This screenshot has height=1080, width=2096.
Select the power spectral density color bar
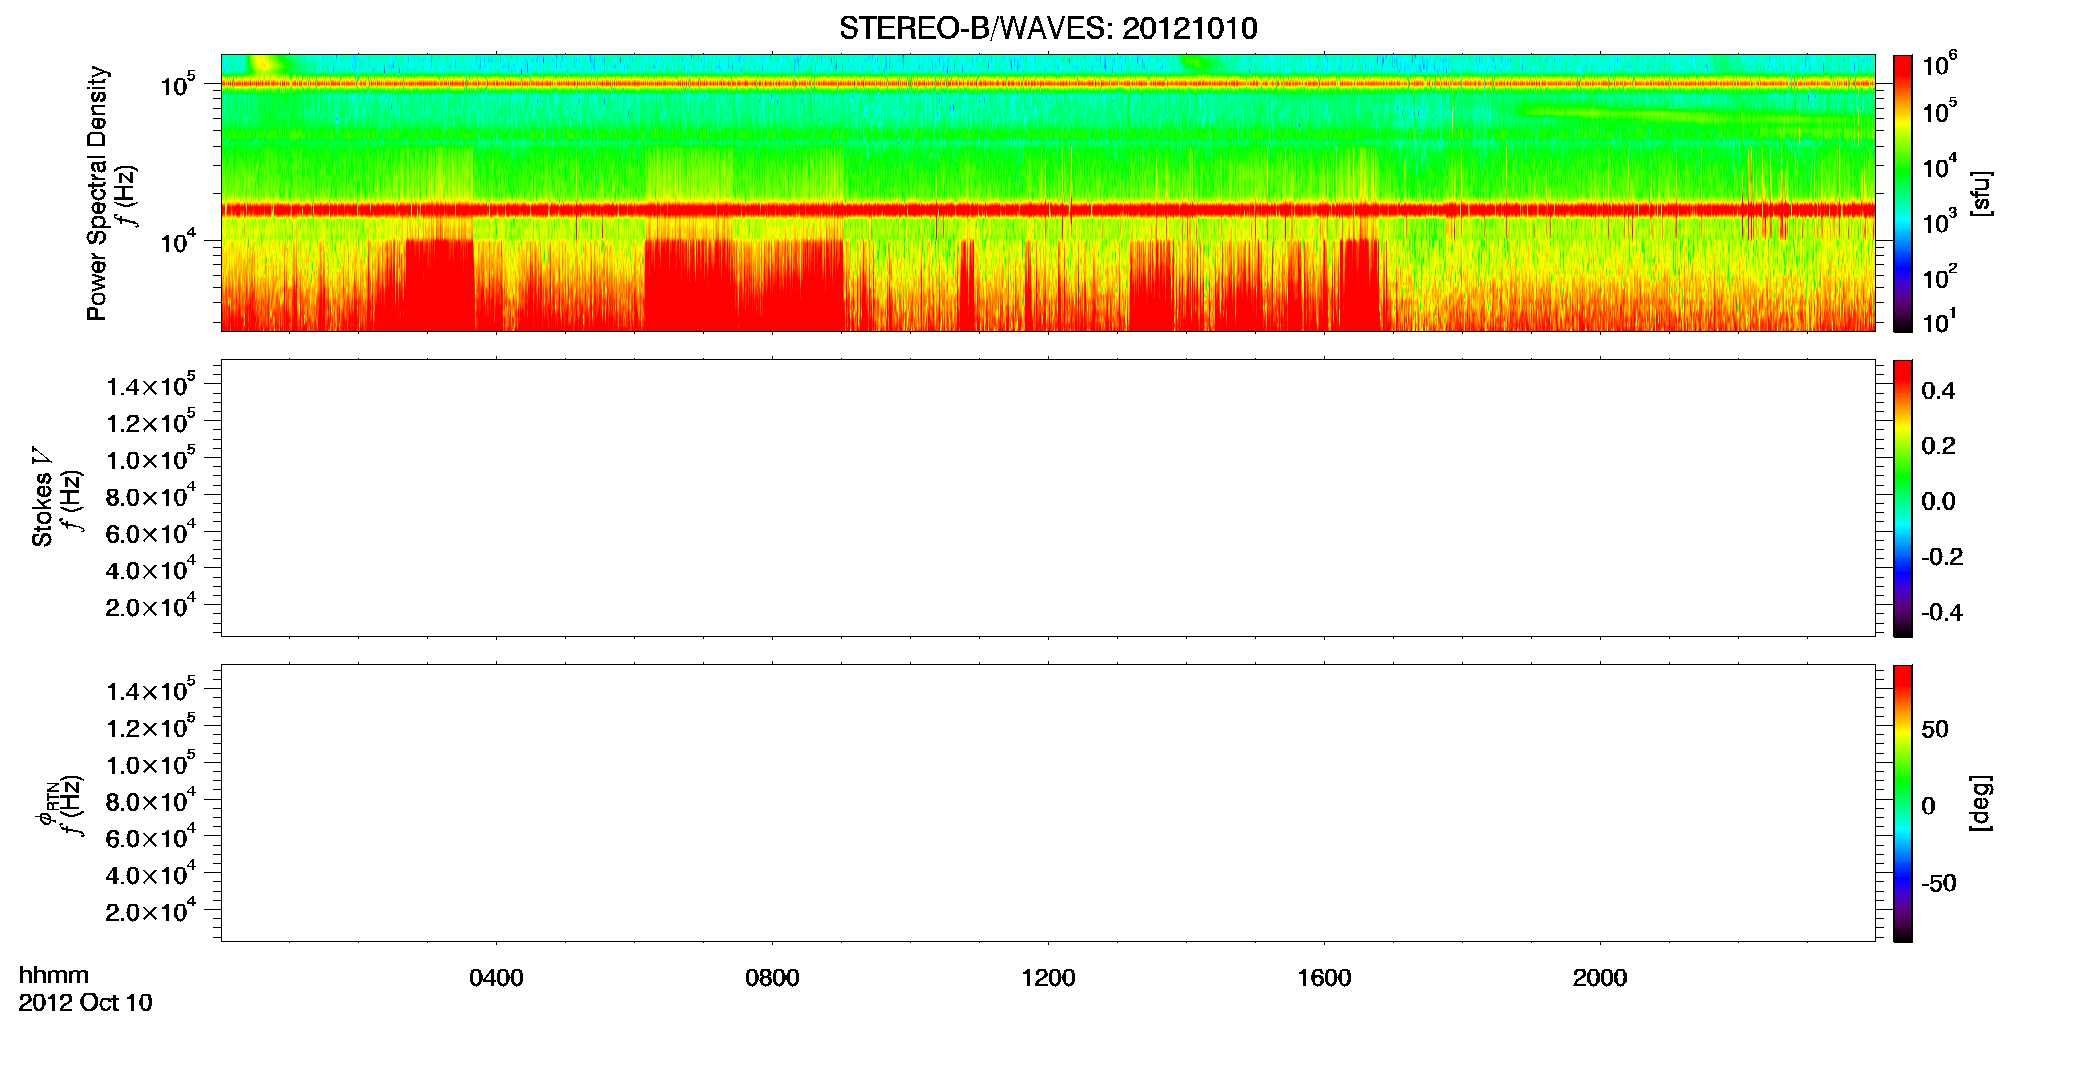tap(1902, 193)
